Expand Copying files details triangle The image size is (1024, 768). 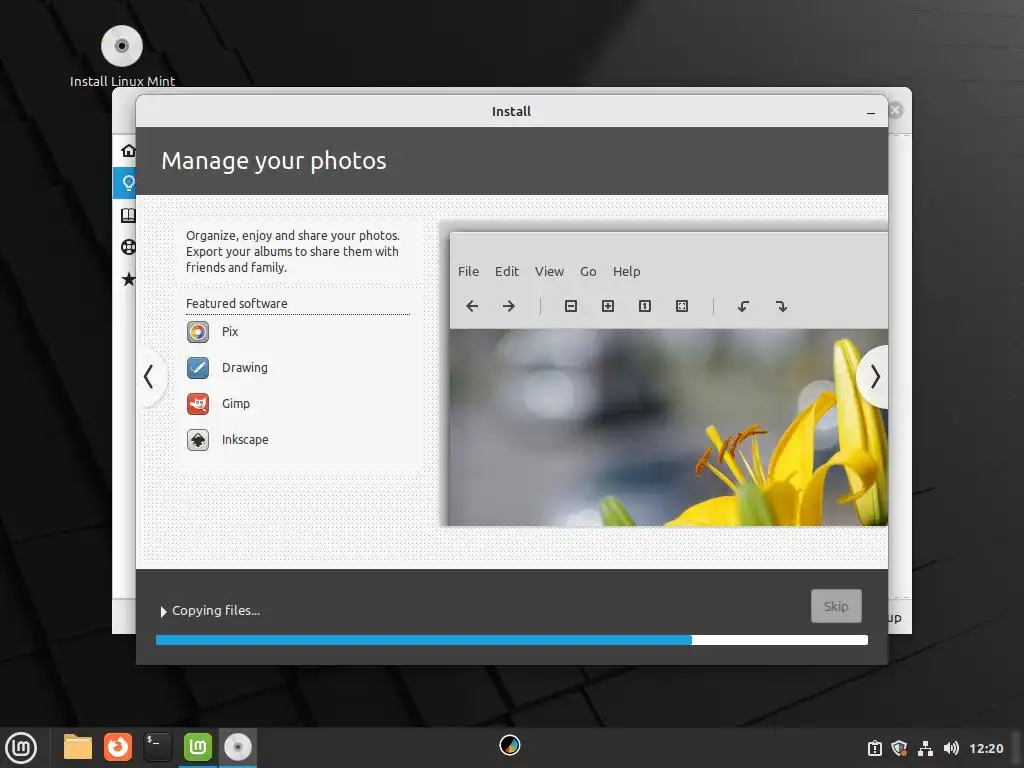[x=163, y=611]
